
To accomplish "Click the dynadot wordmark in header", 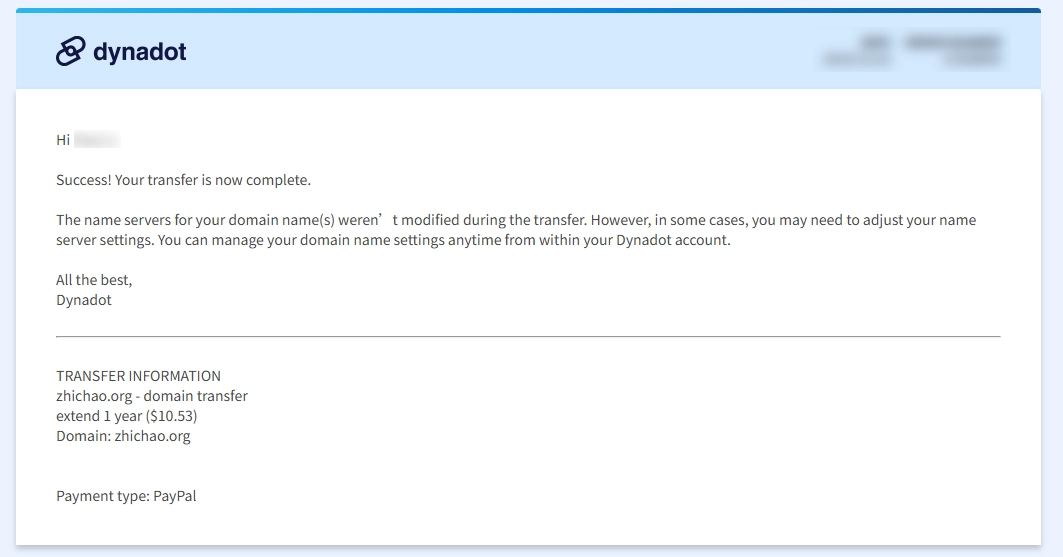I will tap(139, 51).
